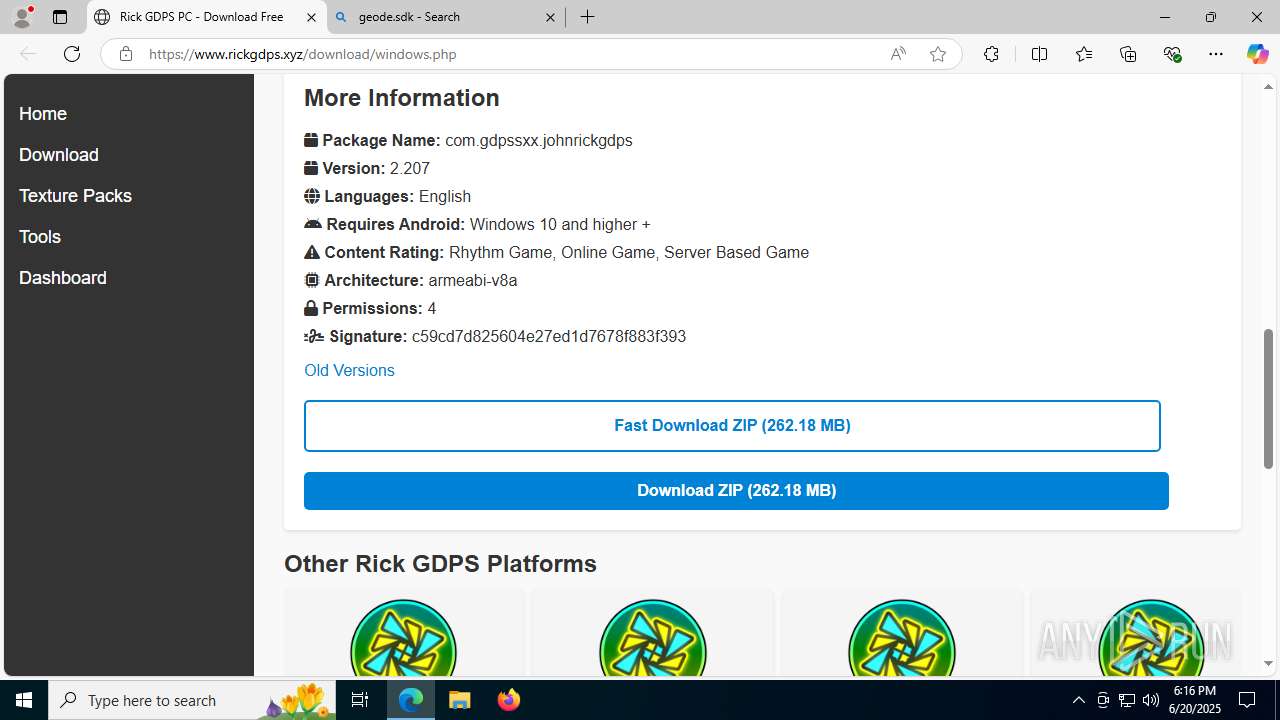Switch to geode.sdk Search tab

tap(446, 17)
